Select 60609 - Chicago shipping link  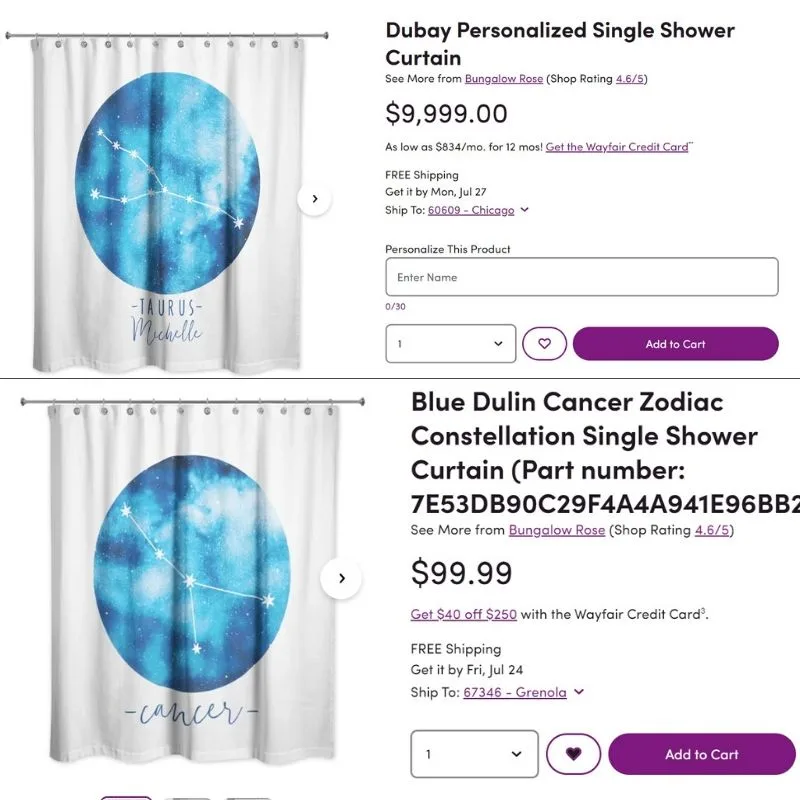471,210
